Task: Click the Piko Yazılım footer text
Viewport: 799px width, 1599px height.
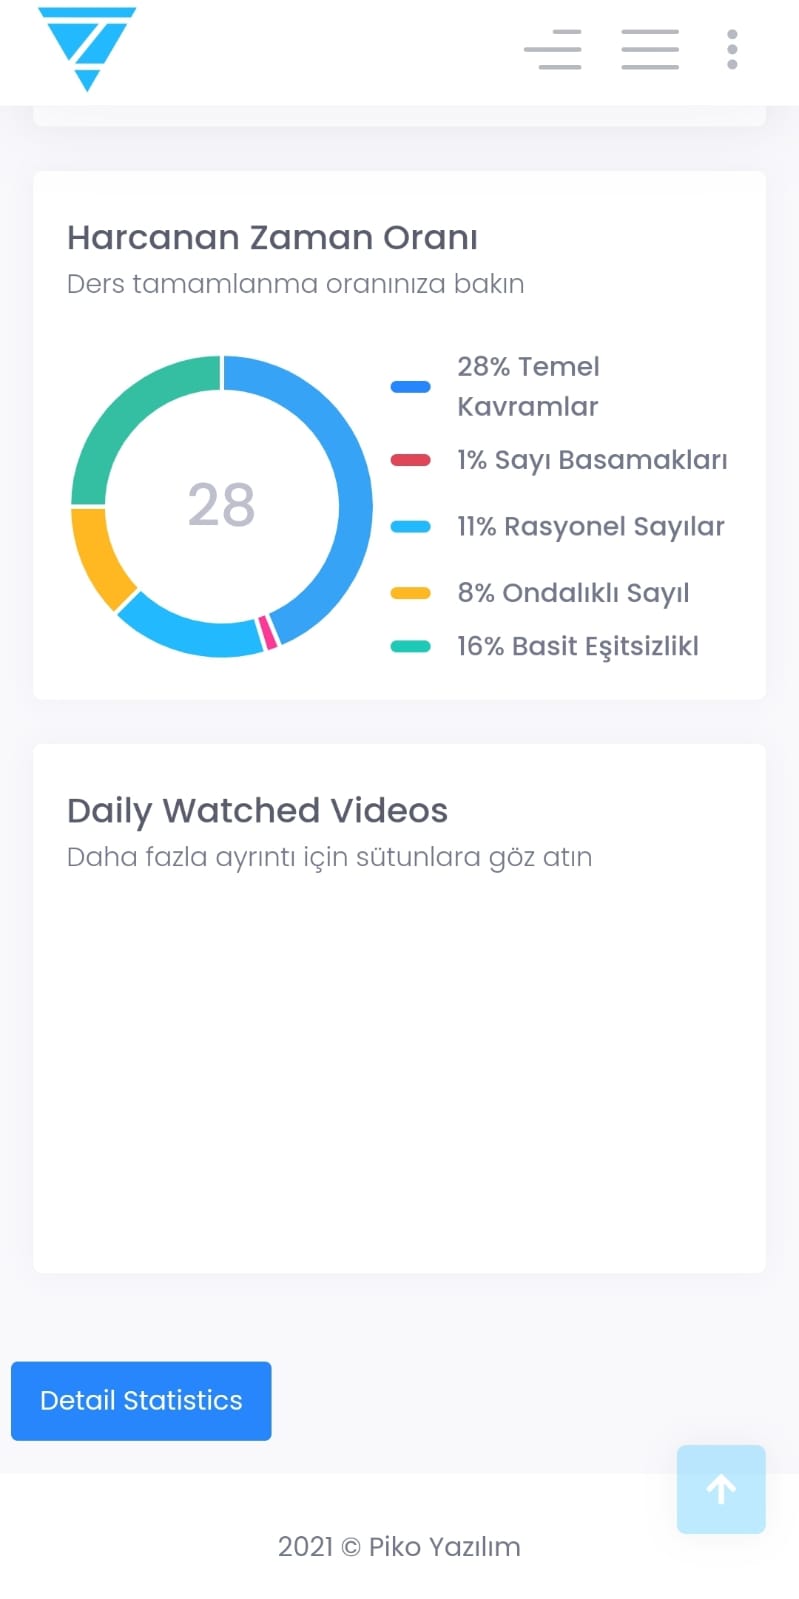Action: click(x=399, y=1547)
